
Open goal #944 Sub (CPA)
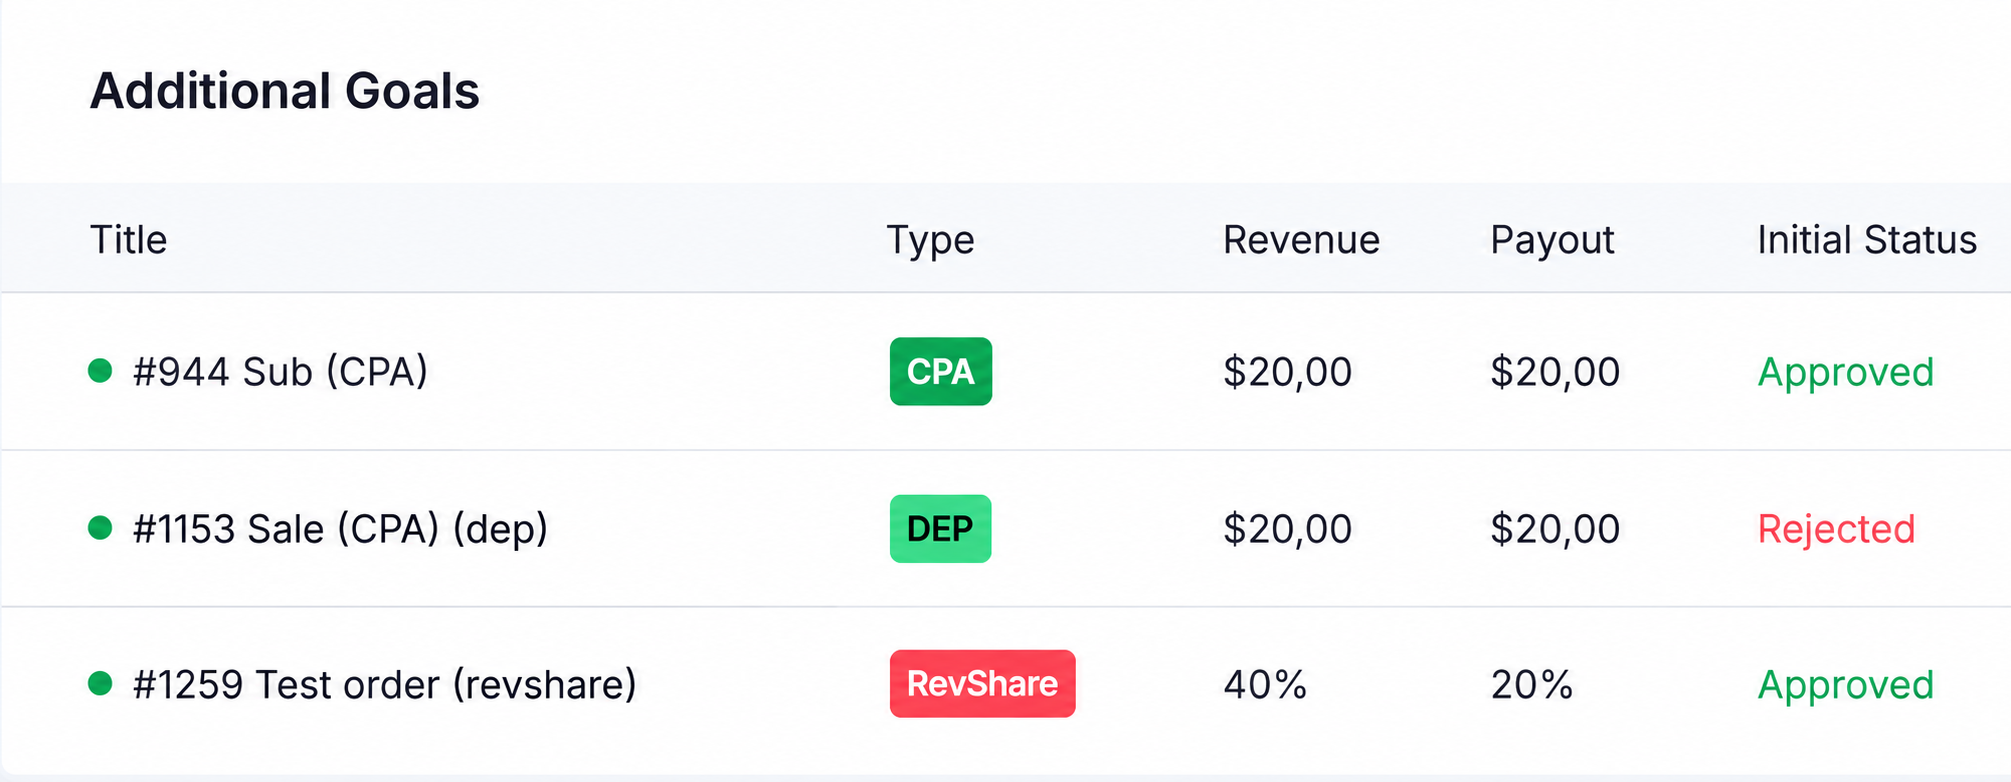(280, 371)
